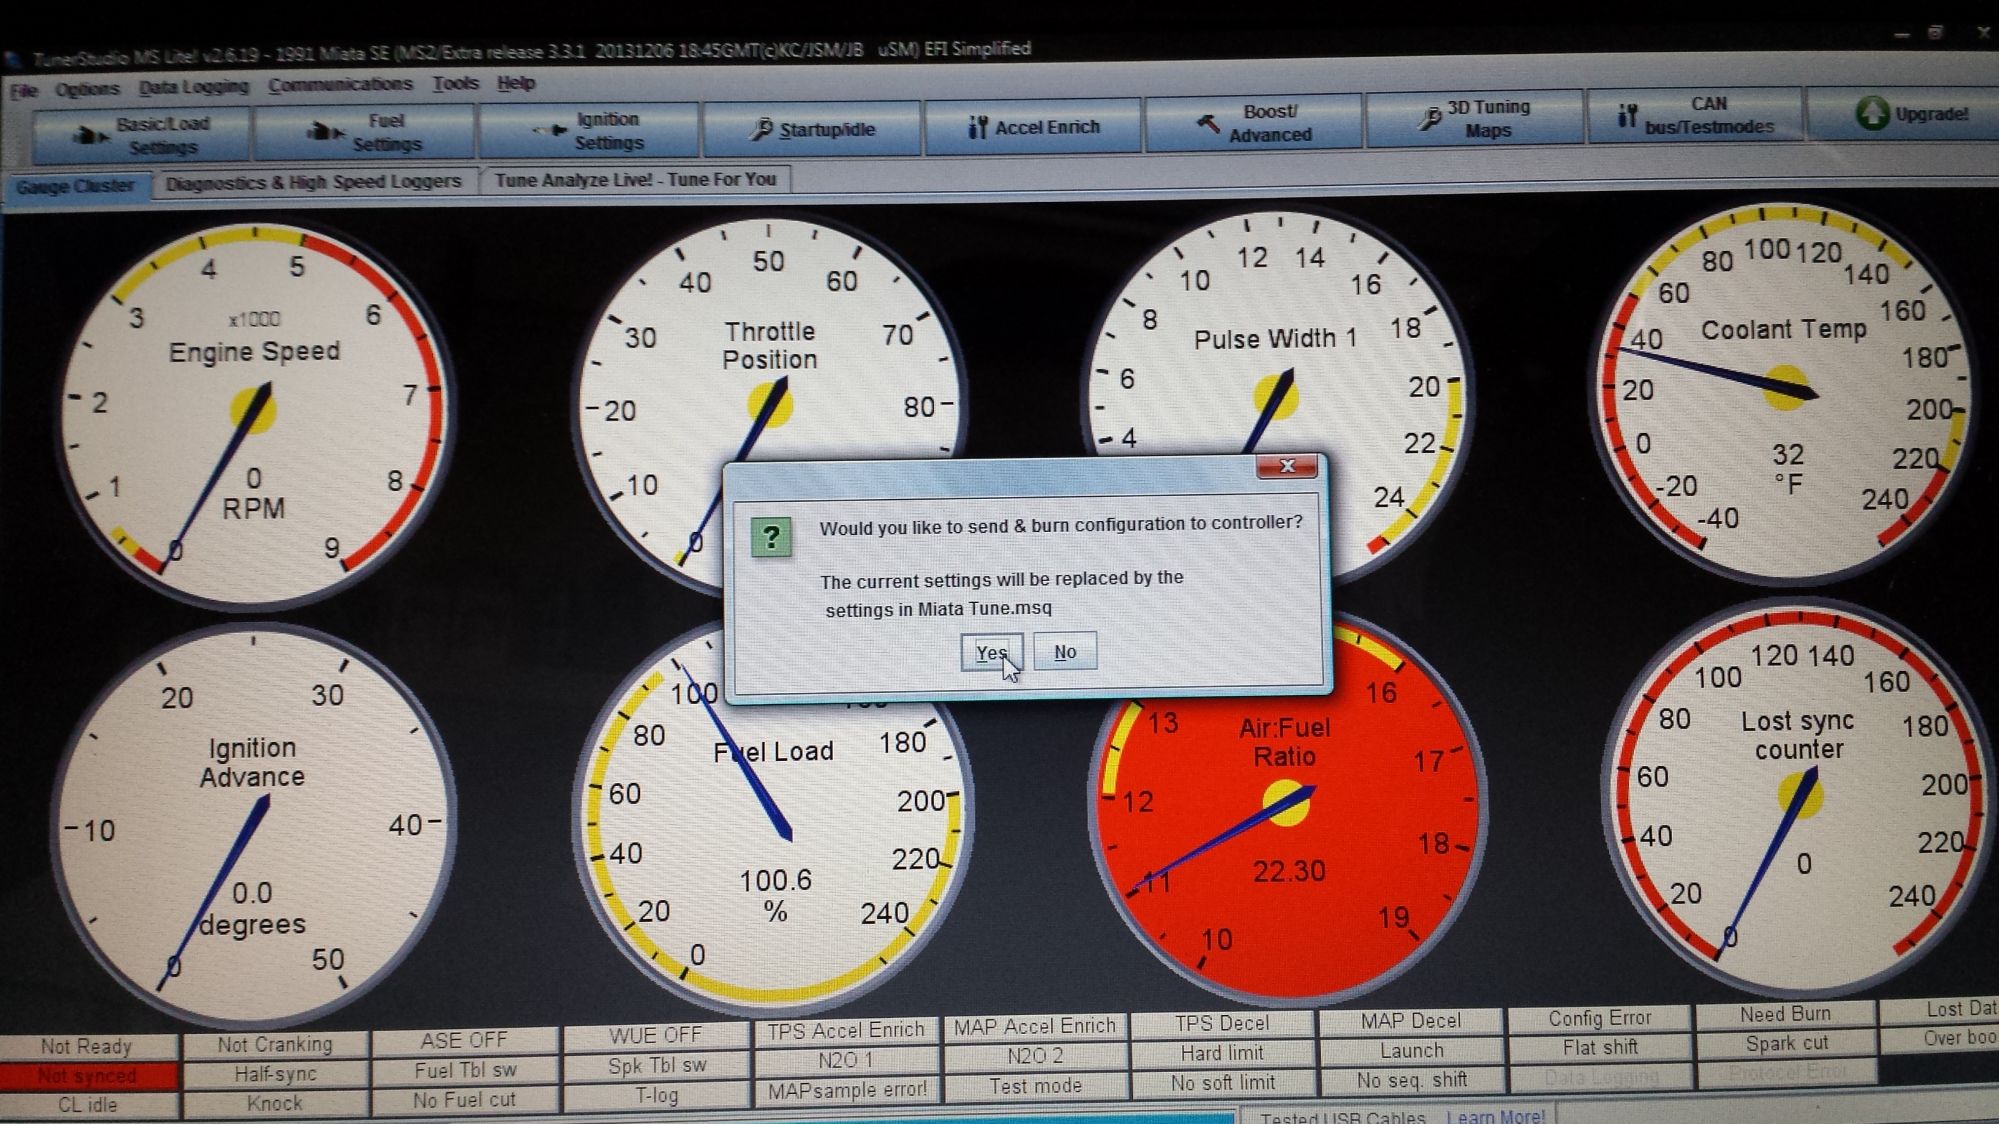1999x1124 pixels.
Task: Click the Learn More! link
Action: 1495,1115
